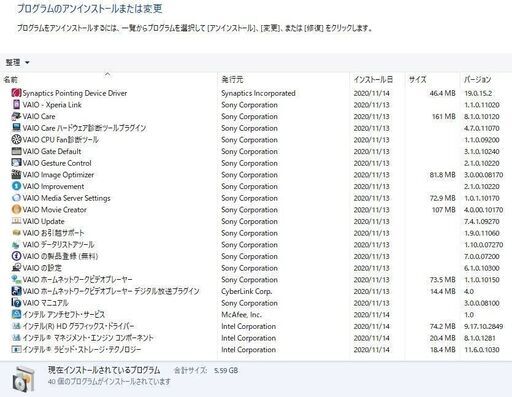Click the sort arrow above the 名前 column
The height and width of the screenshot is (397, 512).
(107, 74)
